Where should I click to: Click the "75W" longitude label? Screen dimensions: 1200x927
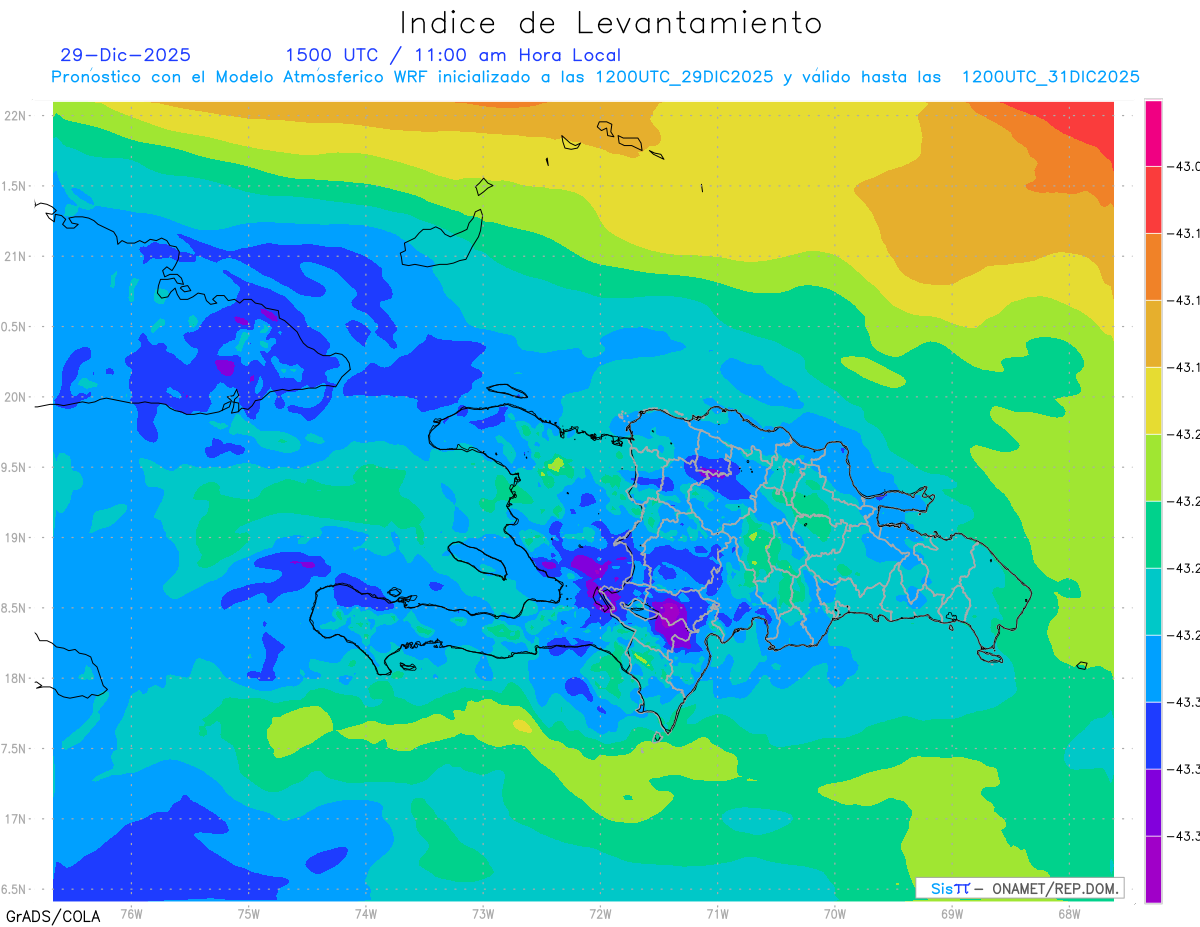(x=249, y=913)
